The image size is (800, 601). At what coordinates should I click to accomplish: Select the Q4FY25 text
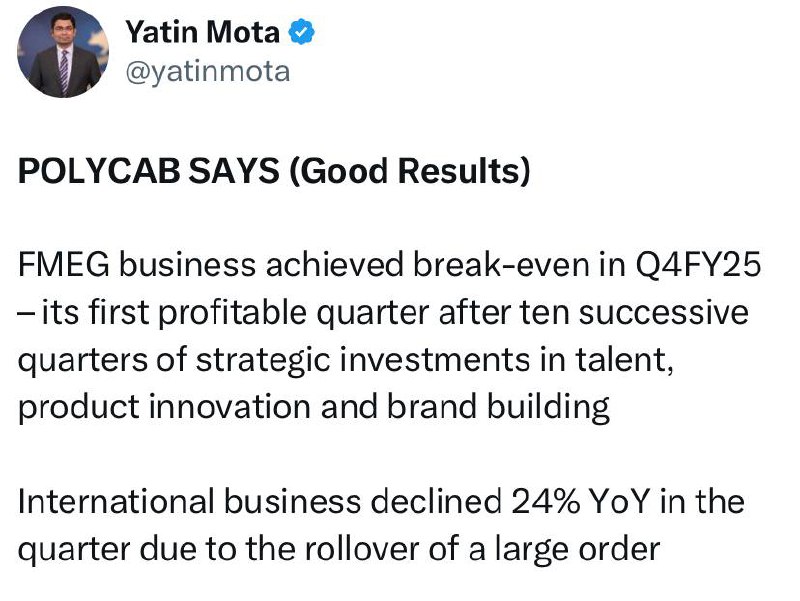click(698, 266)
